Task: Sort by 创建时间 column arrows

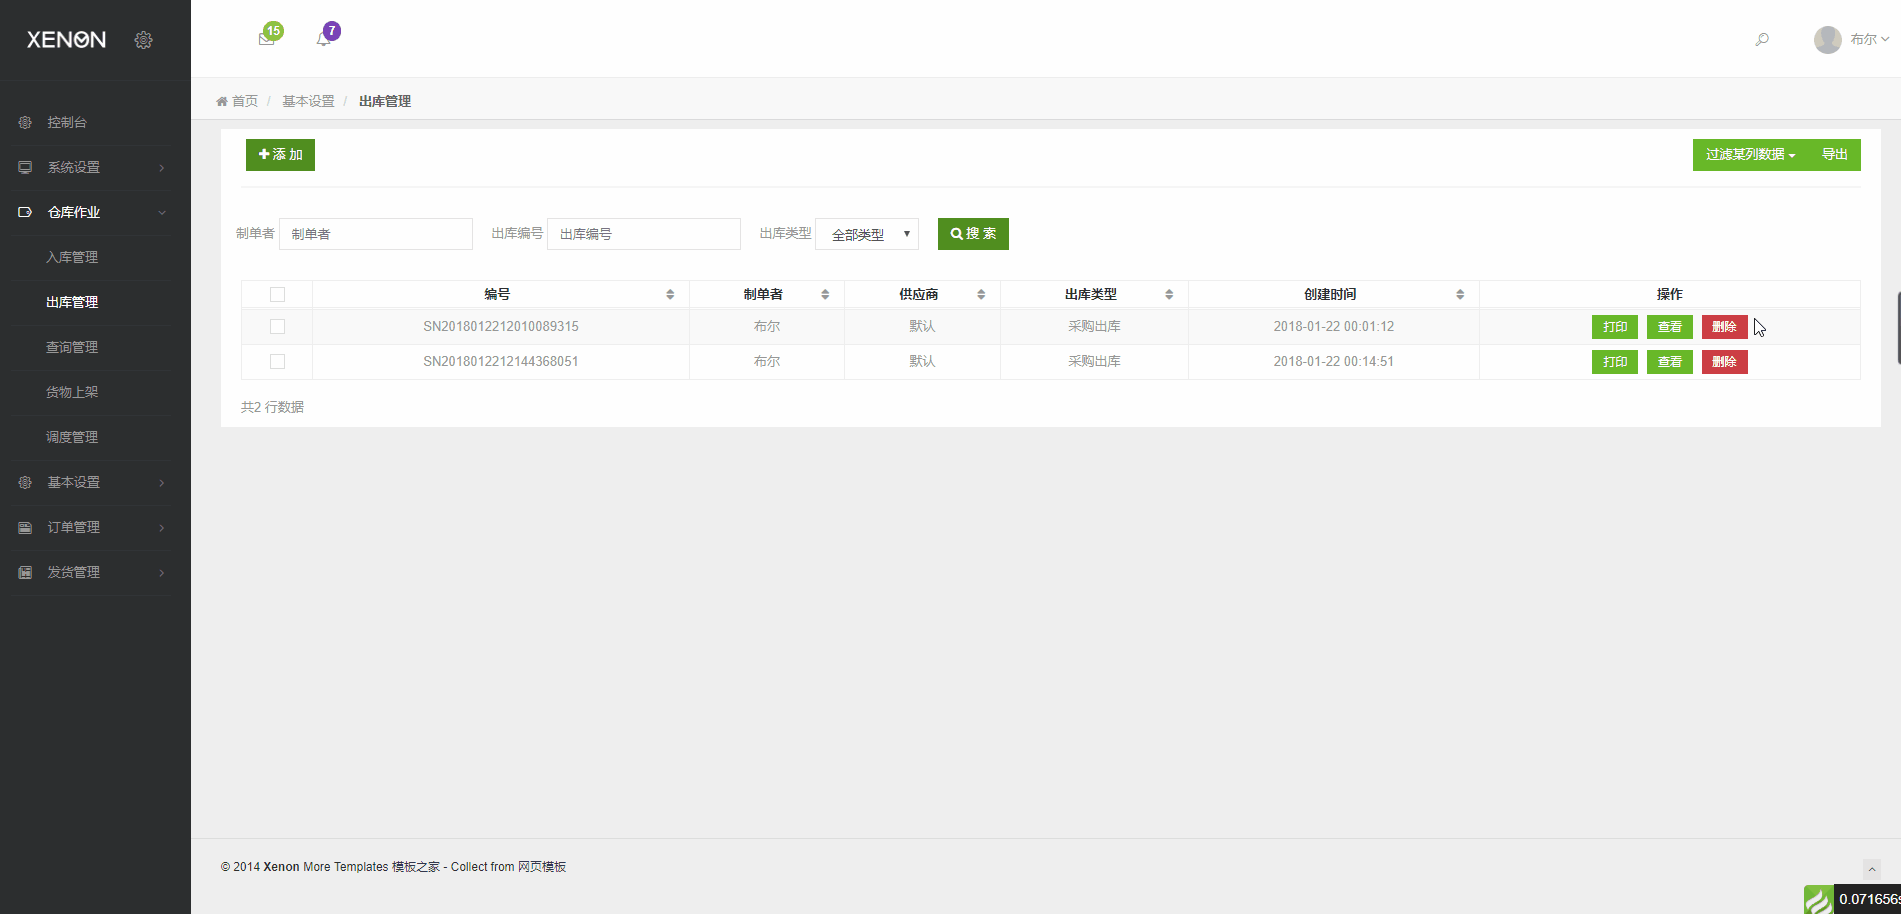Action: (1460, 294)
